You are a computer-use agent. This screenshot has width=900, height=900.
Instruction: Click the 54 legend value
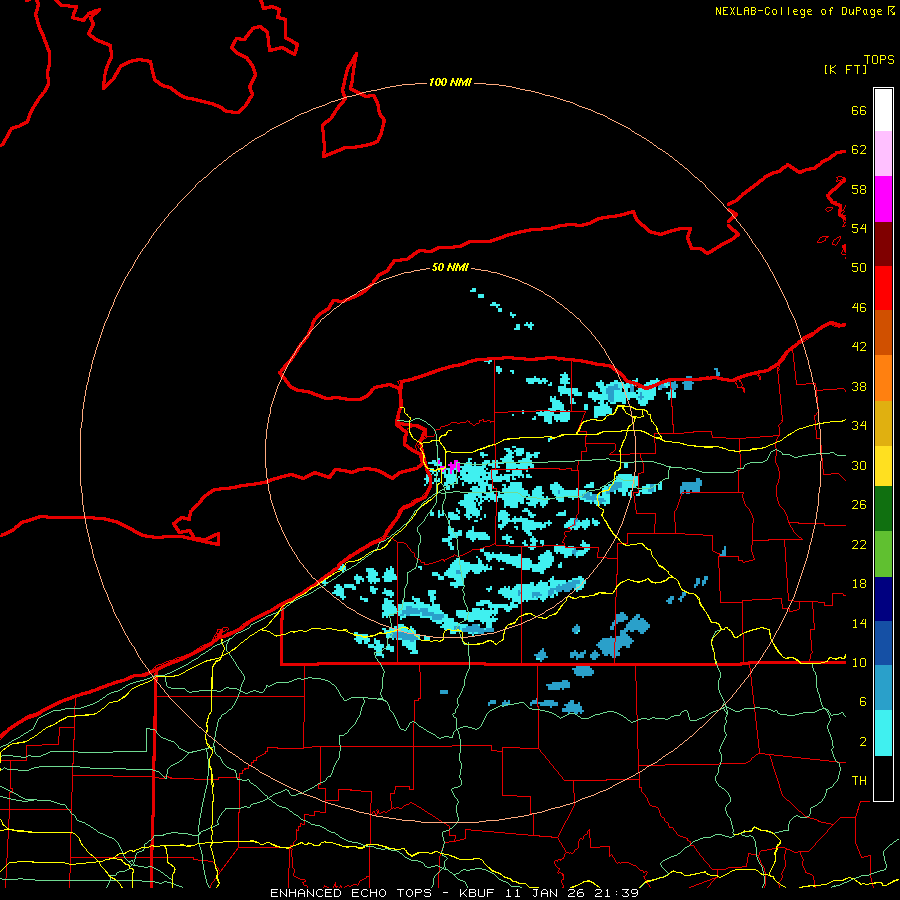(x=859, y=228)
